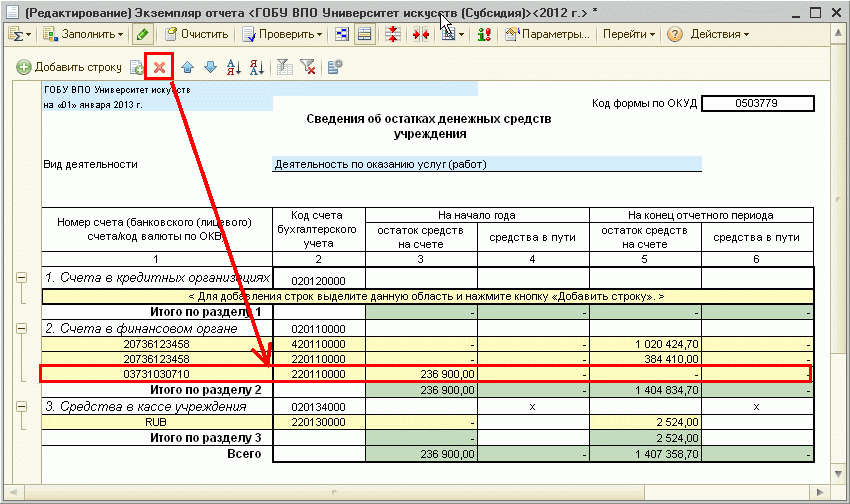
Task: Click the Очистить button
Action: point(196,34)
